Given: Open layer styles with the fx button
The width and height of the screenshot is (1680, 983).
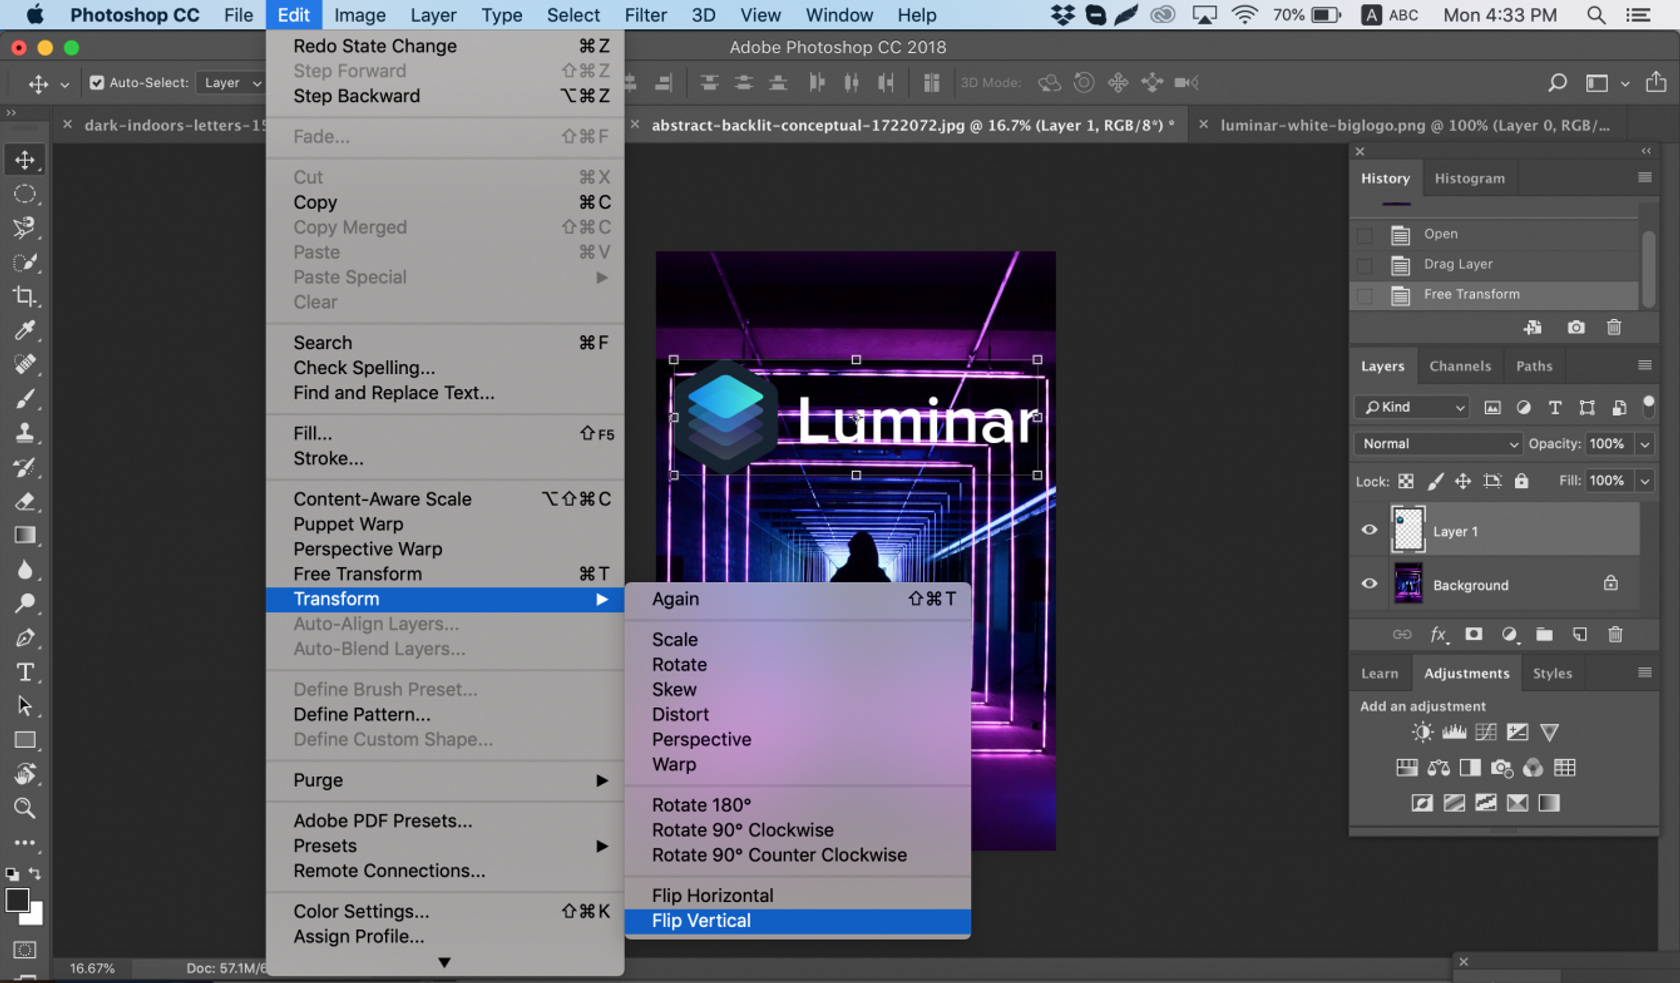Looking at the screenshot, I should 1438,634.
